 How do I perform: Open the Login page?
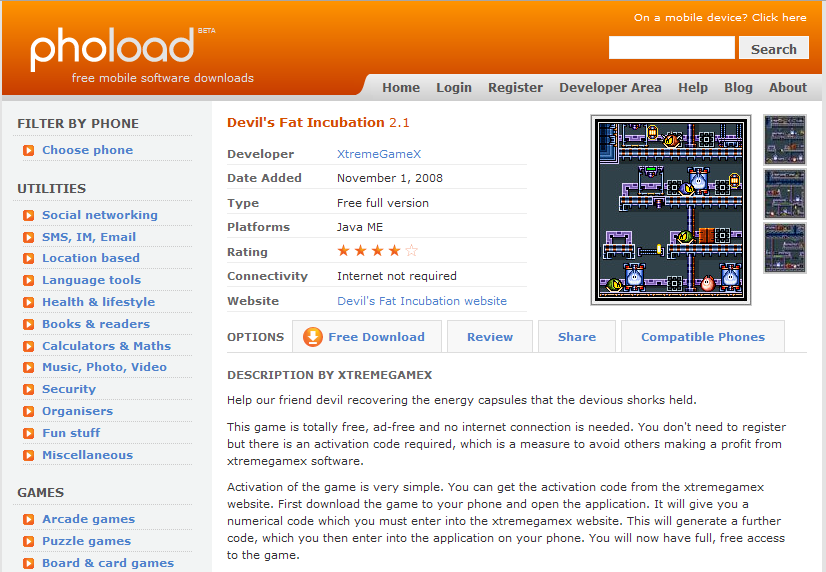pos(454,87)
